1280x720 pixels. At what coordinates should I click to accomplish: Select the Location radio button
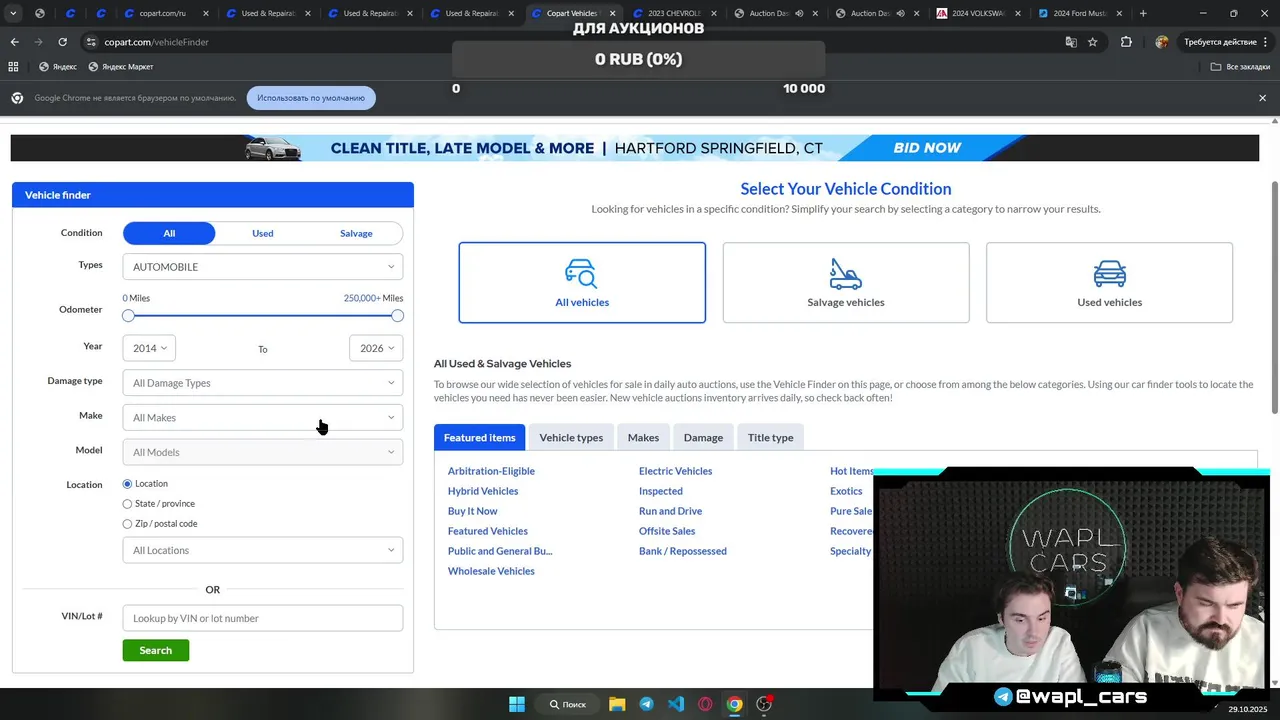coord(127,484)
